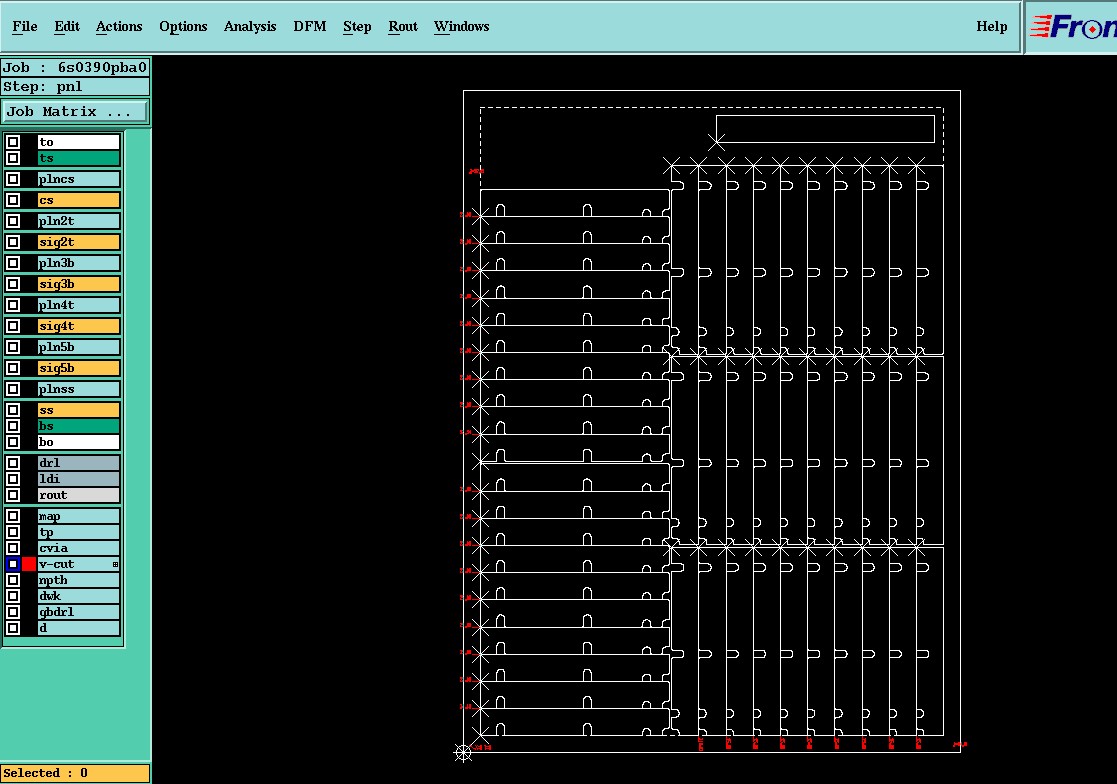Toggle the checkbox for layer dwk
This screenshot has height=784, width=1117.
point(13,596)
